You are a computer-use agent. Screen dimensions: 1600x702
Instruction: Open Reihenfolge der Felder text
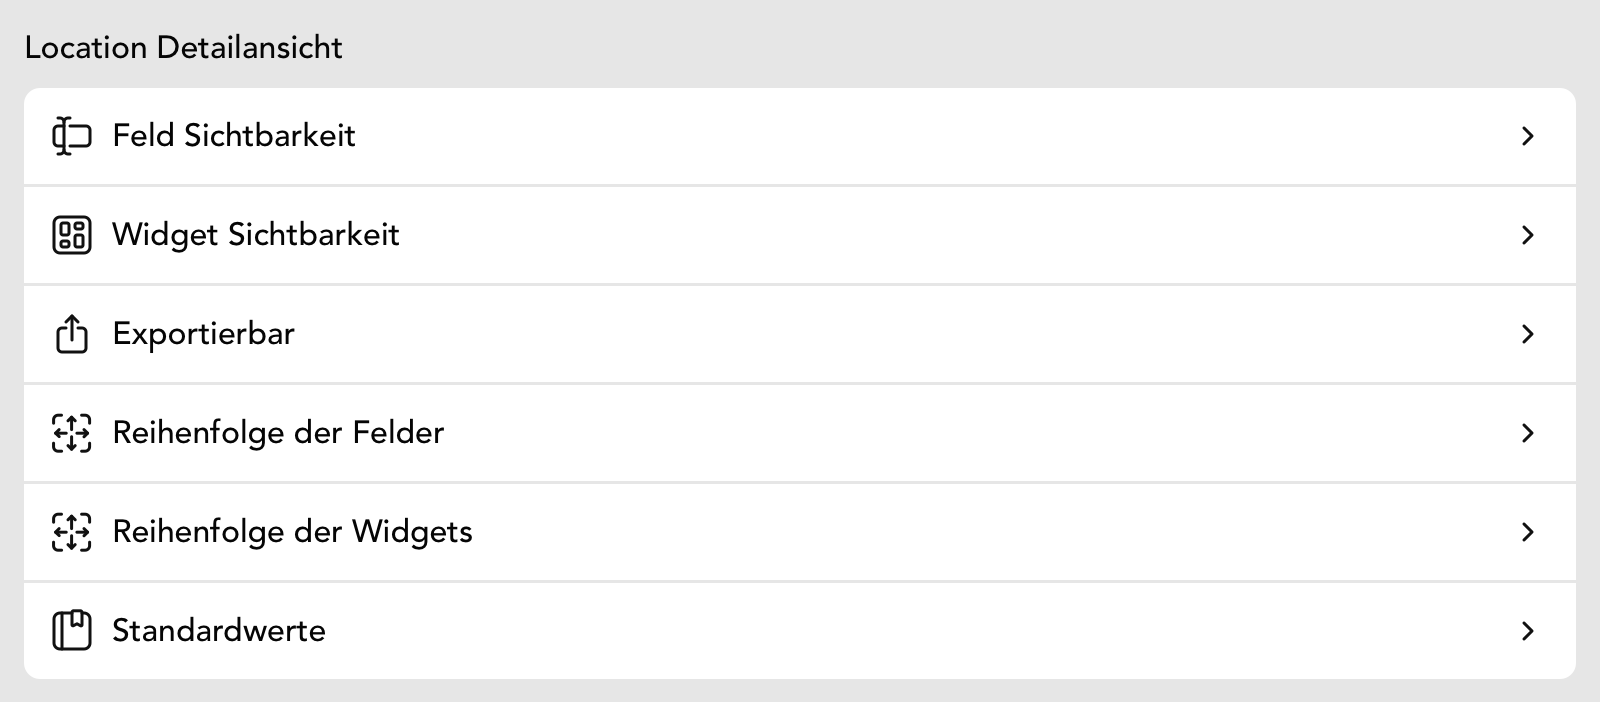pos(278,433)
